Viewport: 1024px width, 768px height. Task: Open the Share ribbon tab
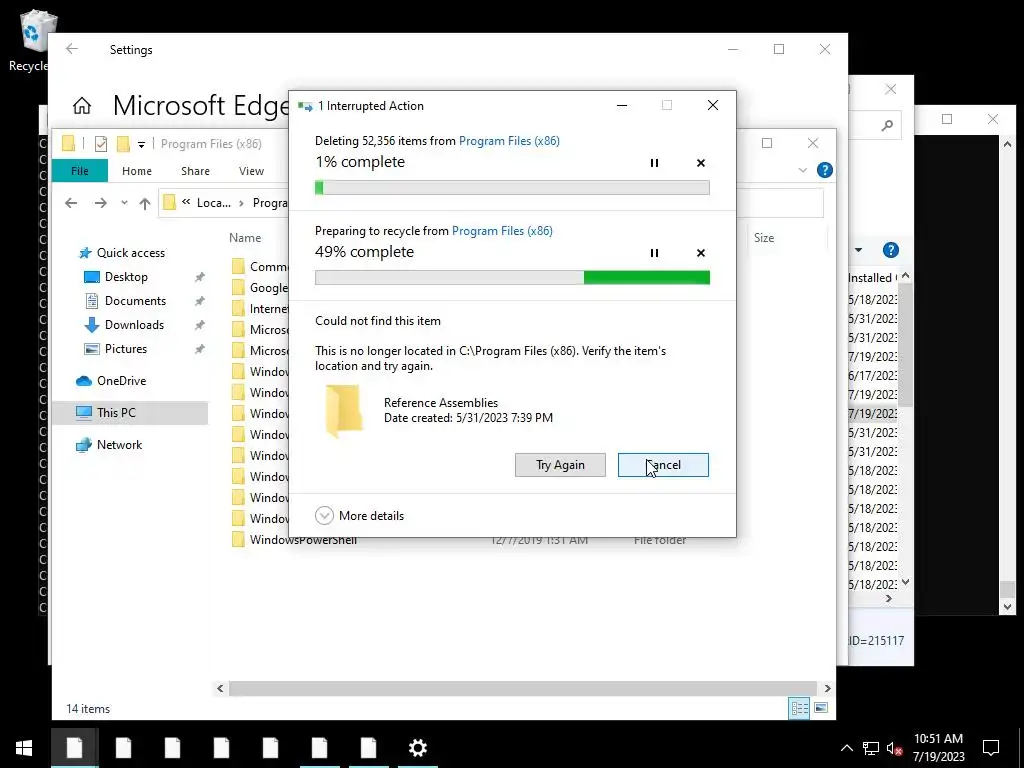(195, 171)
